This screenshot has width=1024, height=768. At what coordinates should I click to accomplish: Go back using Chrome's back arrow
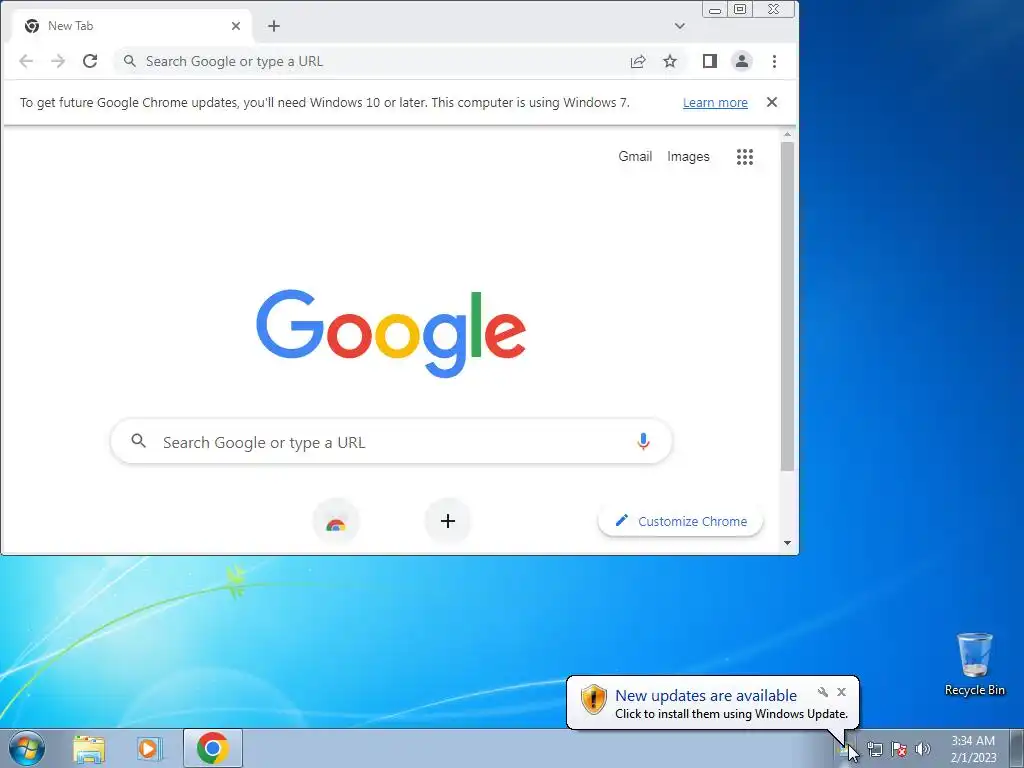26,61
